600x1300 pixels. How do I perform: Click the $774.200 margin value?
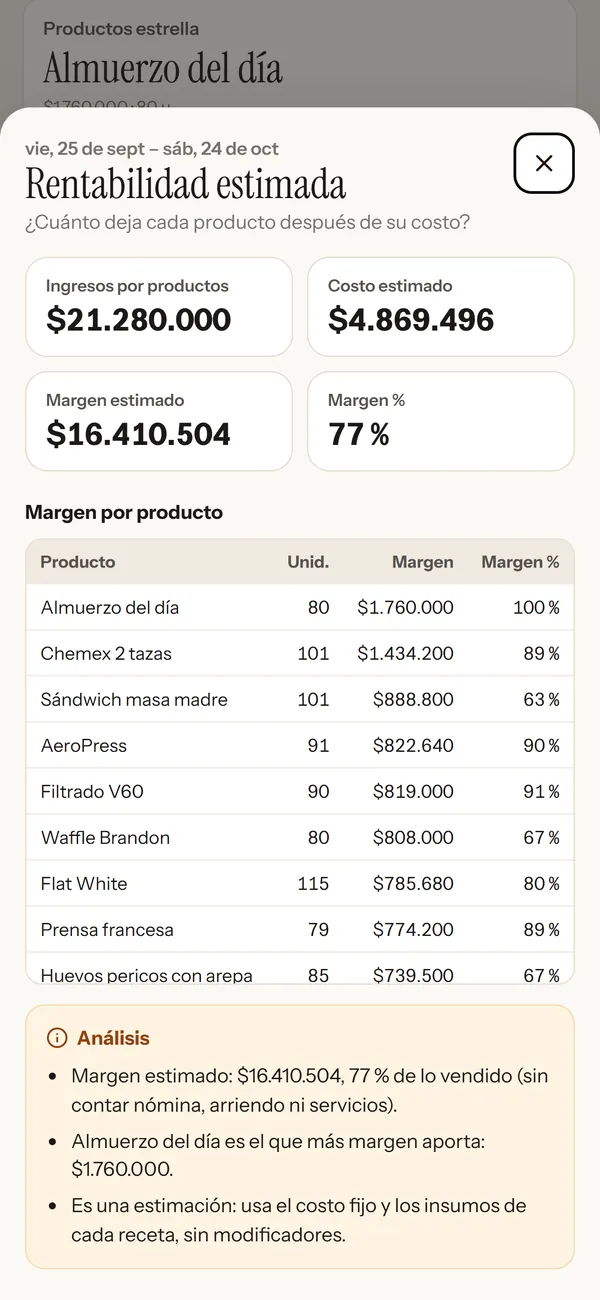pos(413,930)
